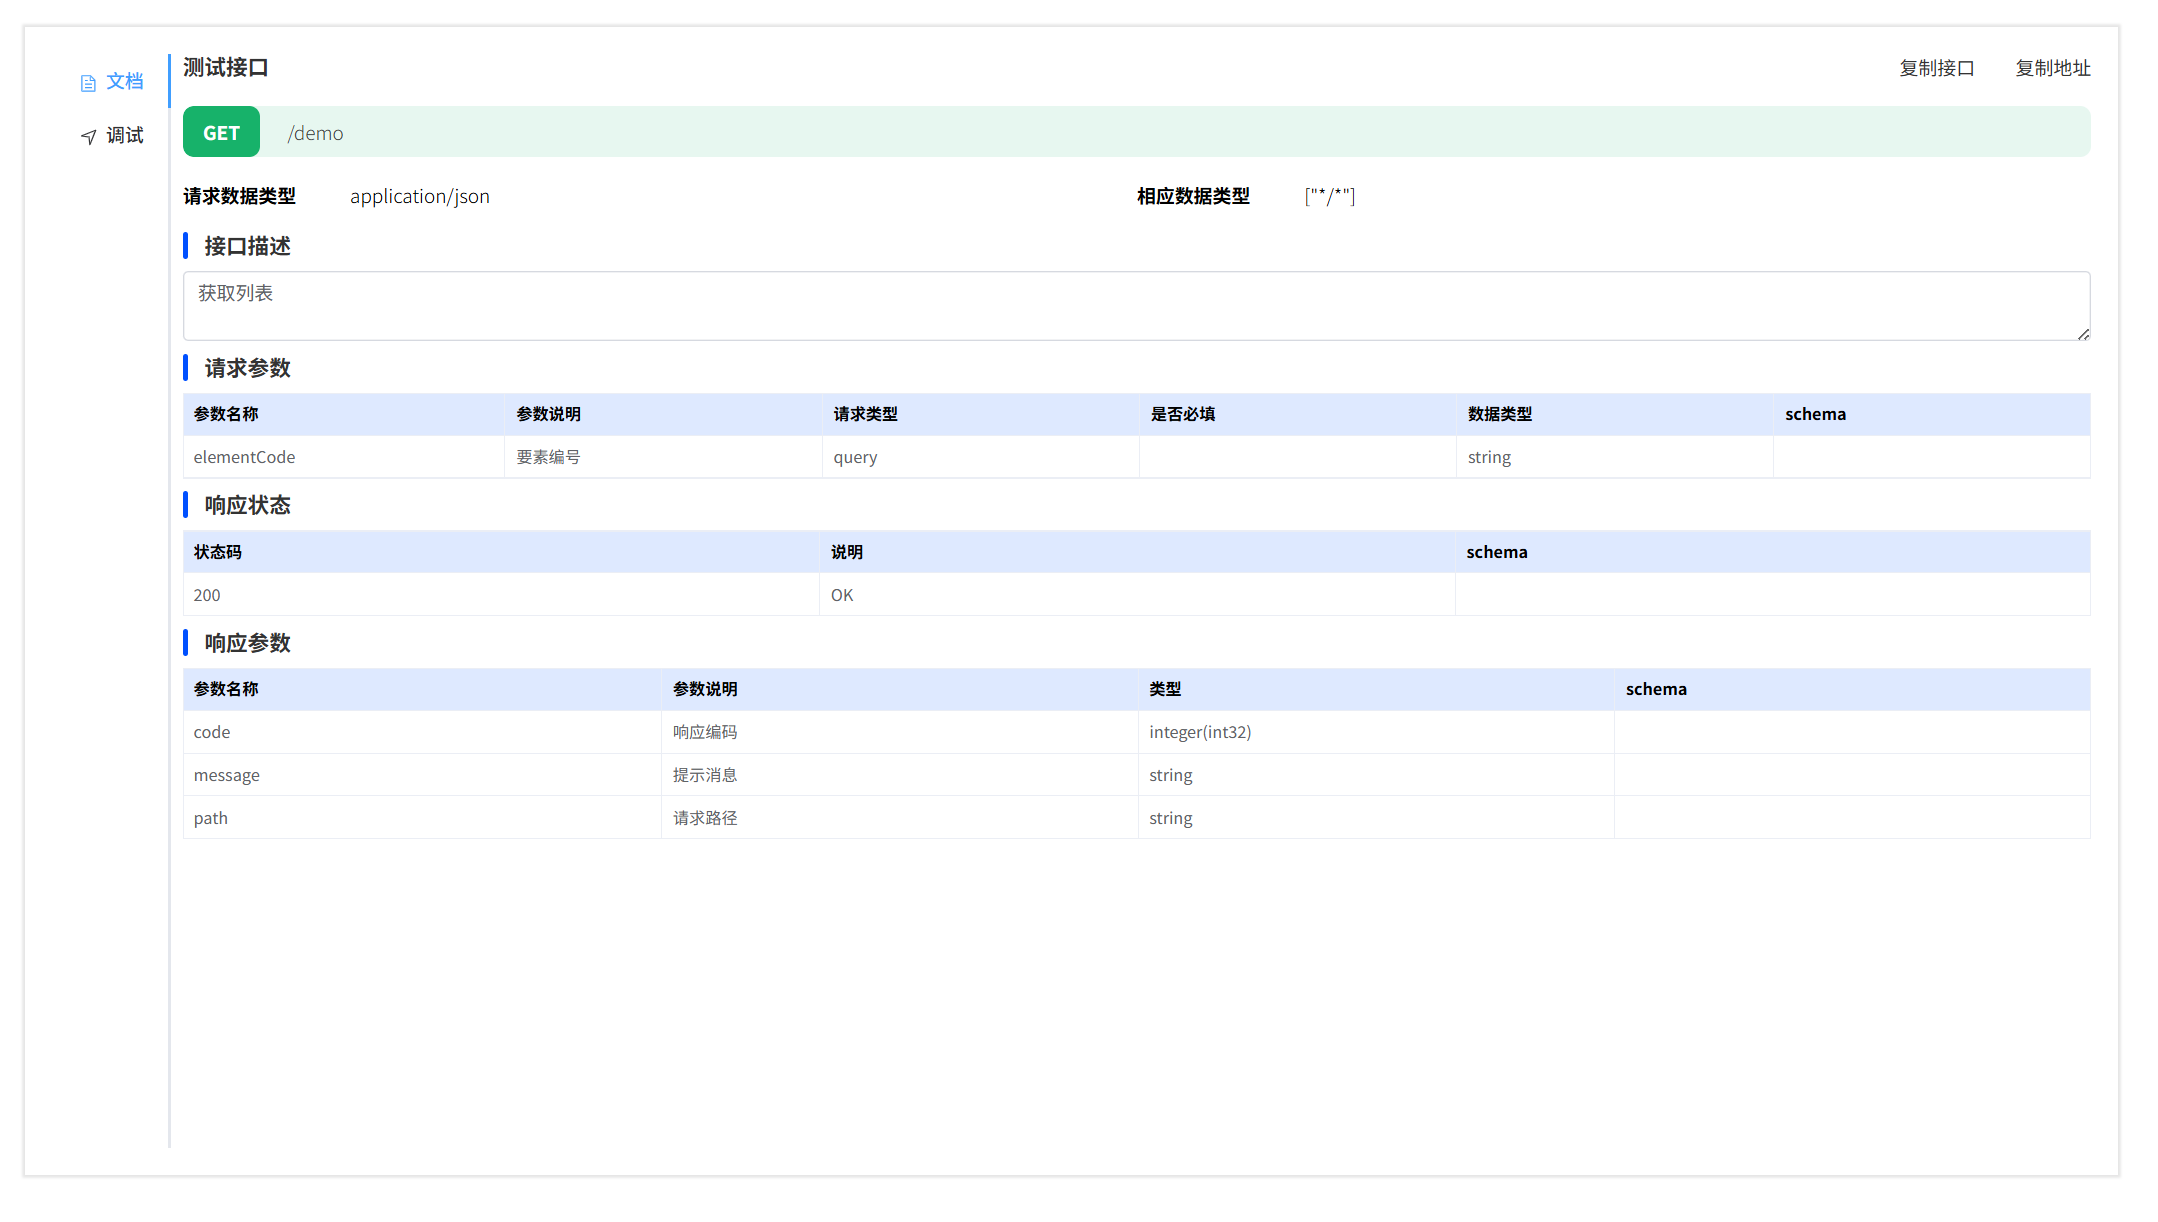2158x1222 pixels.
Task: Click the path response parameter row
Action: click(211, 818)
